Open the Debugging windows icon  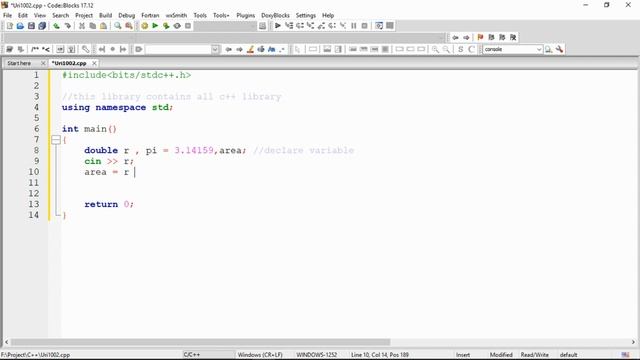[379, 26]
